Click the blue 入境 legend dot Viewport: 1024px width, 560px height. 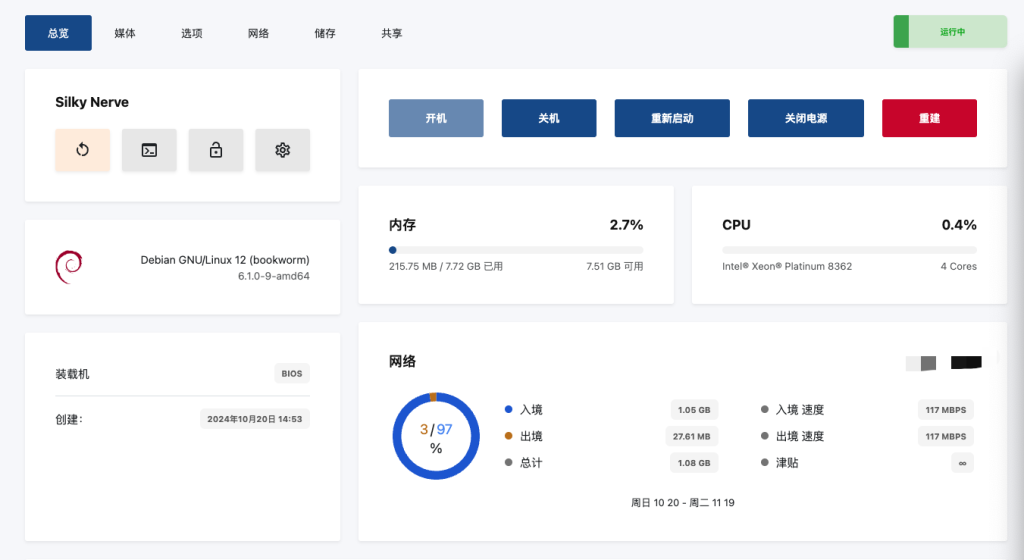[x=509, y=410]
